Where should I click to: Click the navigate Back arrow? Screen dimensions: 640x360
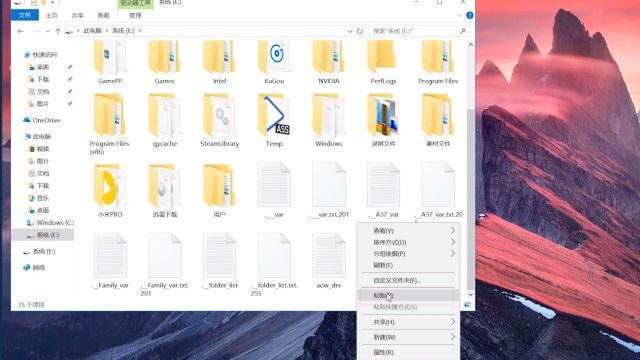tap(20, 31)
